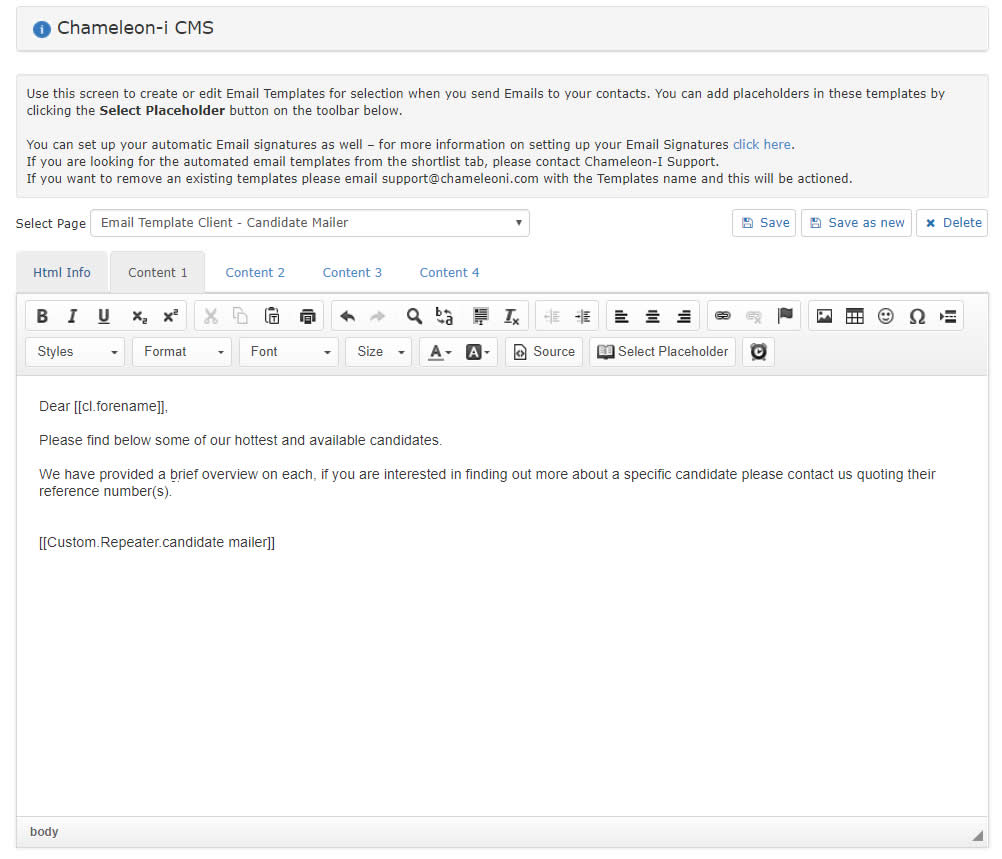Click the Unlink icon
This screenshot has height=859, width=1002.
coord(754,316)
